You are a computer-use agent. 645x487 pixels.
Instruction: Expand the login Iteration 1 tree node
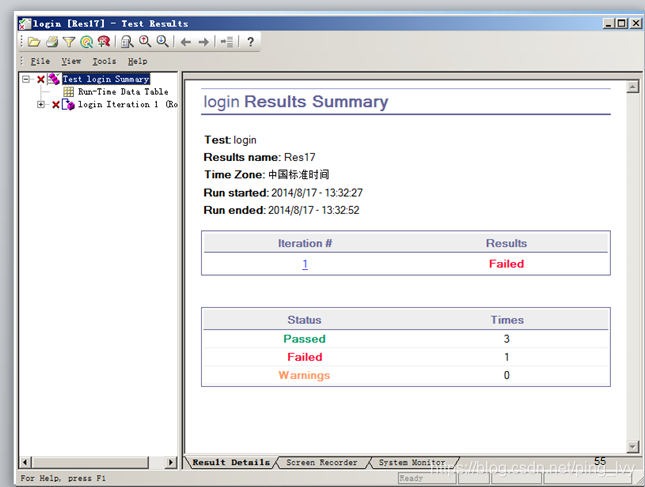click(41, 104)
